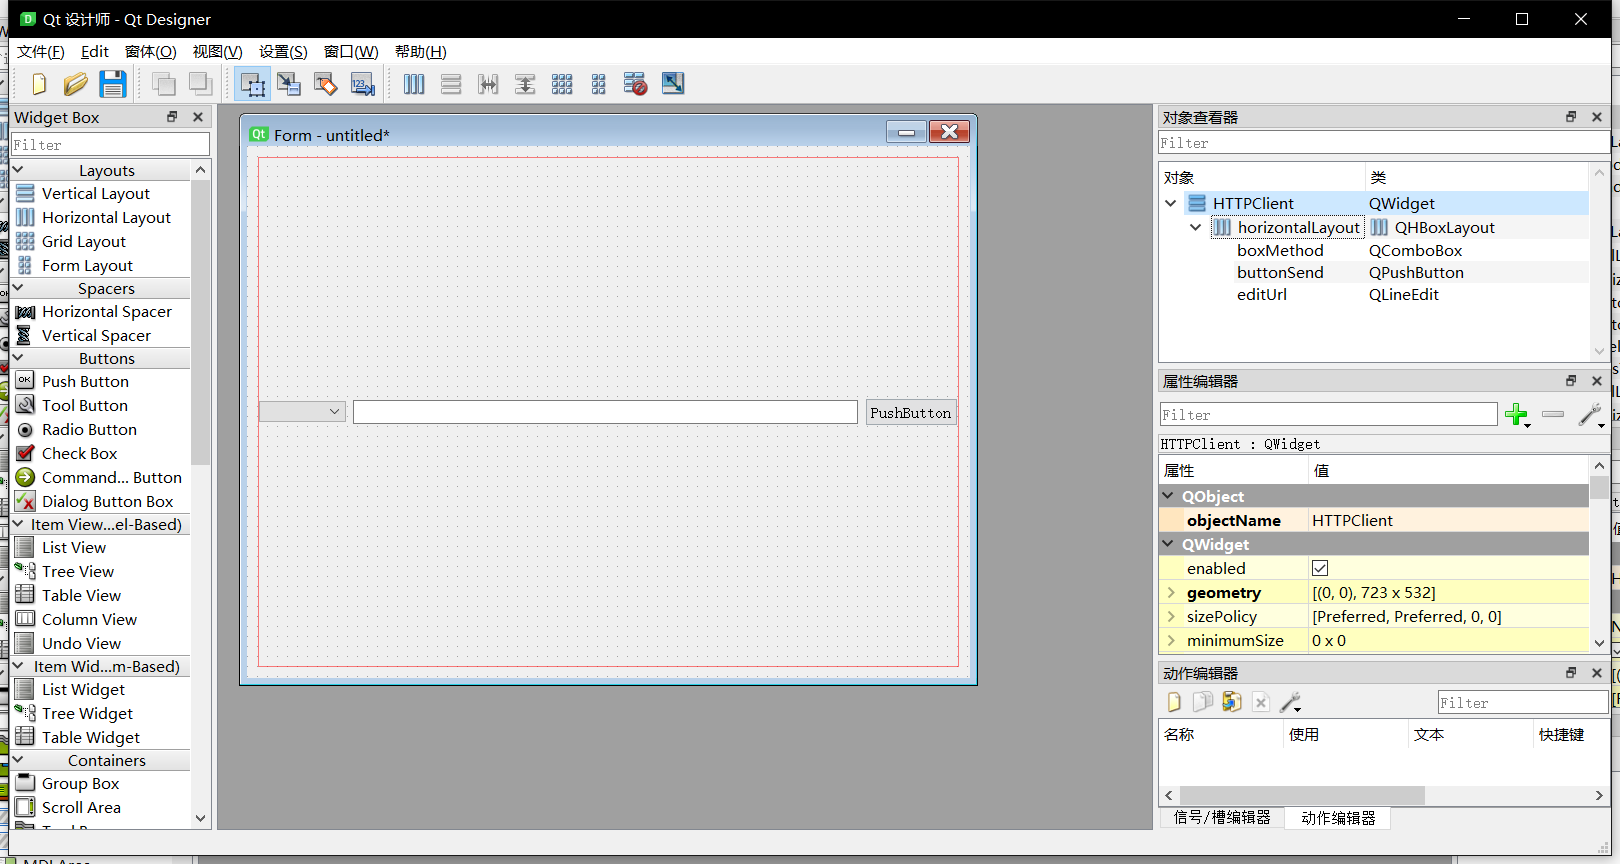Open the 文件(F) menu
Image resolution: width=1620 pixels, height=864 pixels.
[41, 52]
